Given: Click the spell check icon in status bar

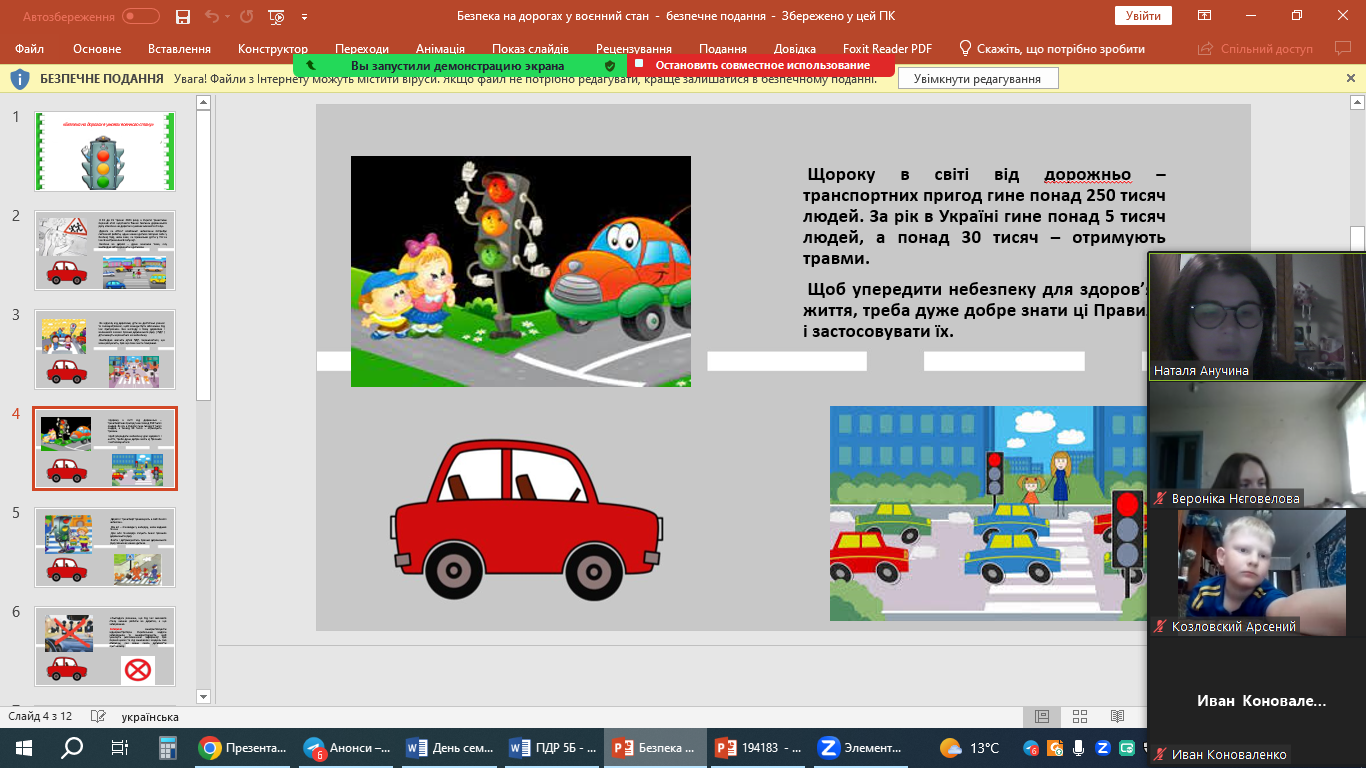Looking at the screenshot, I should 98,717.
